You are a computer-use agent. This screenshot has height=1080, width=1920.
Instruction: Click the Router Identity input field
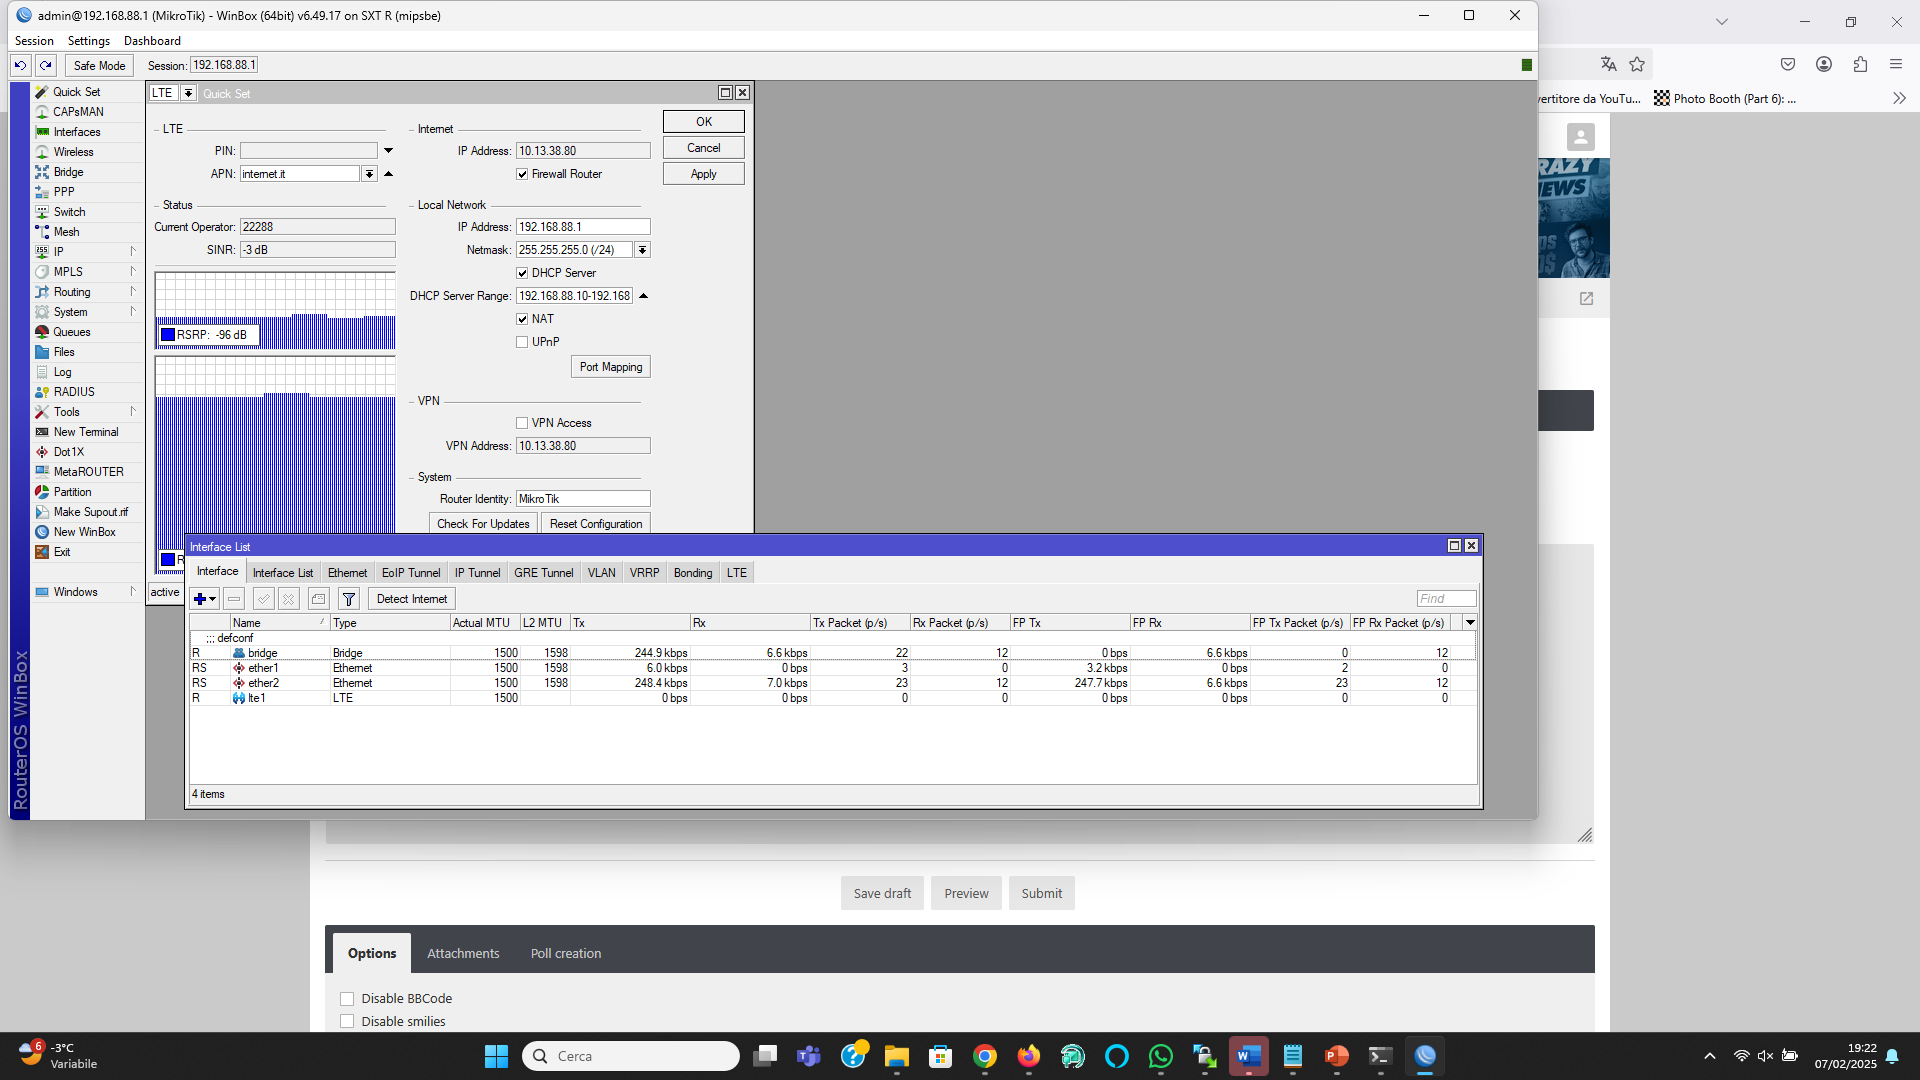click(x=583, y=499)
